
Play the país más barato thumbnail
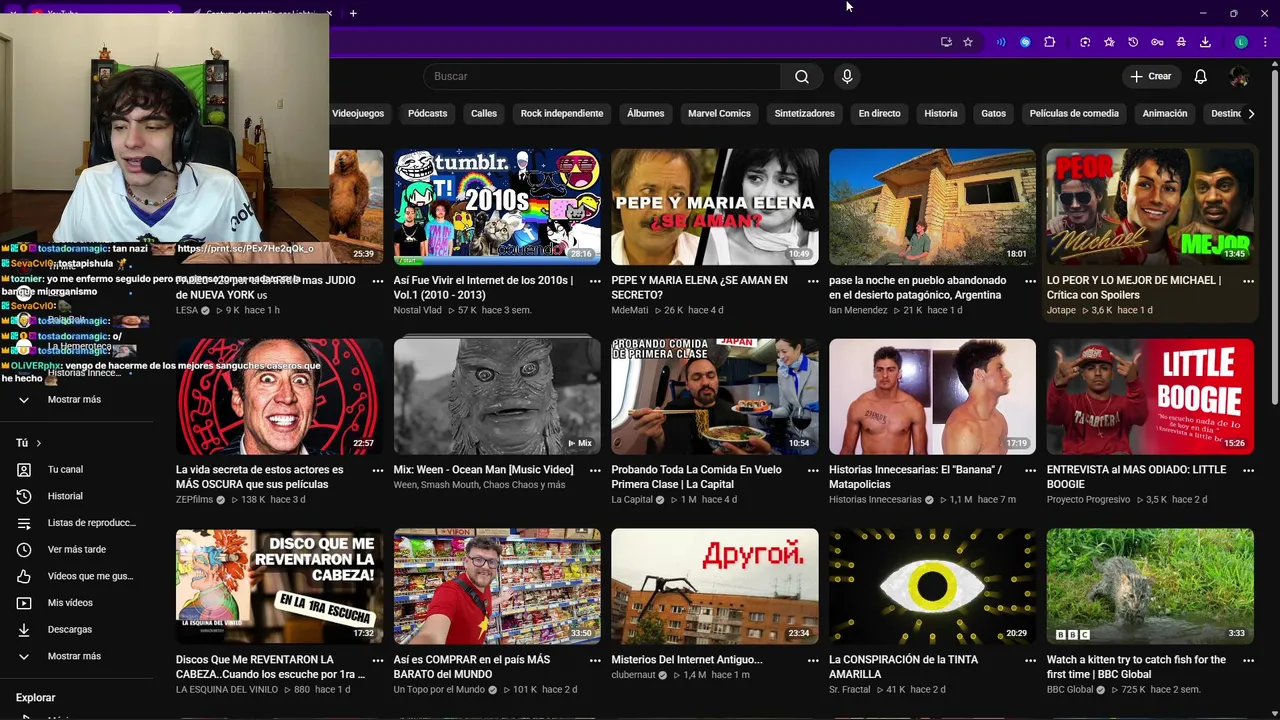(x=497, y=586)
